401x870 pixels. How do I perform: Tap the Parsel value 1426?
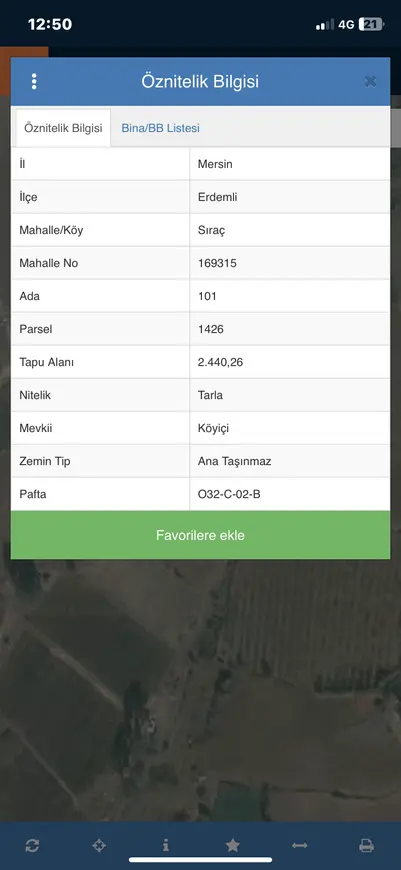tap(211, 329)
